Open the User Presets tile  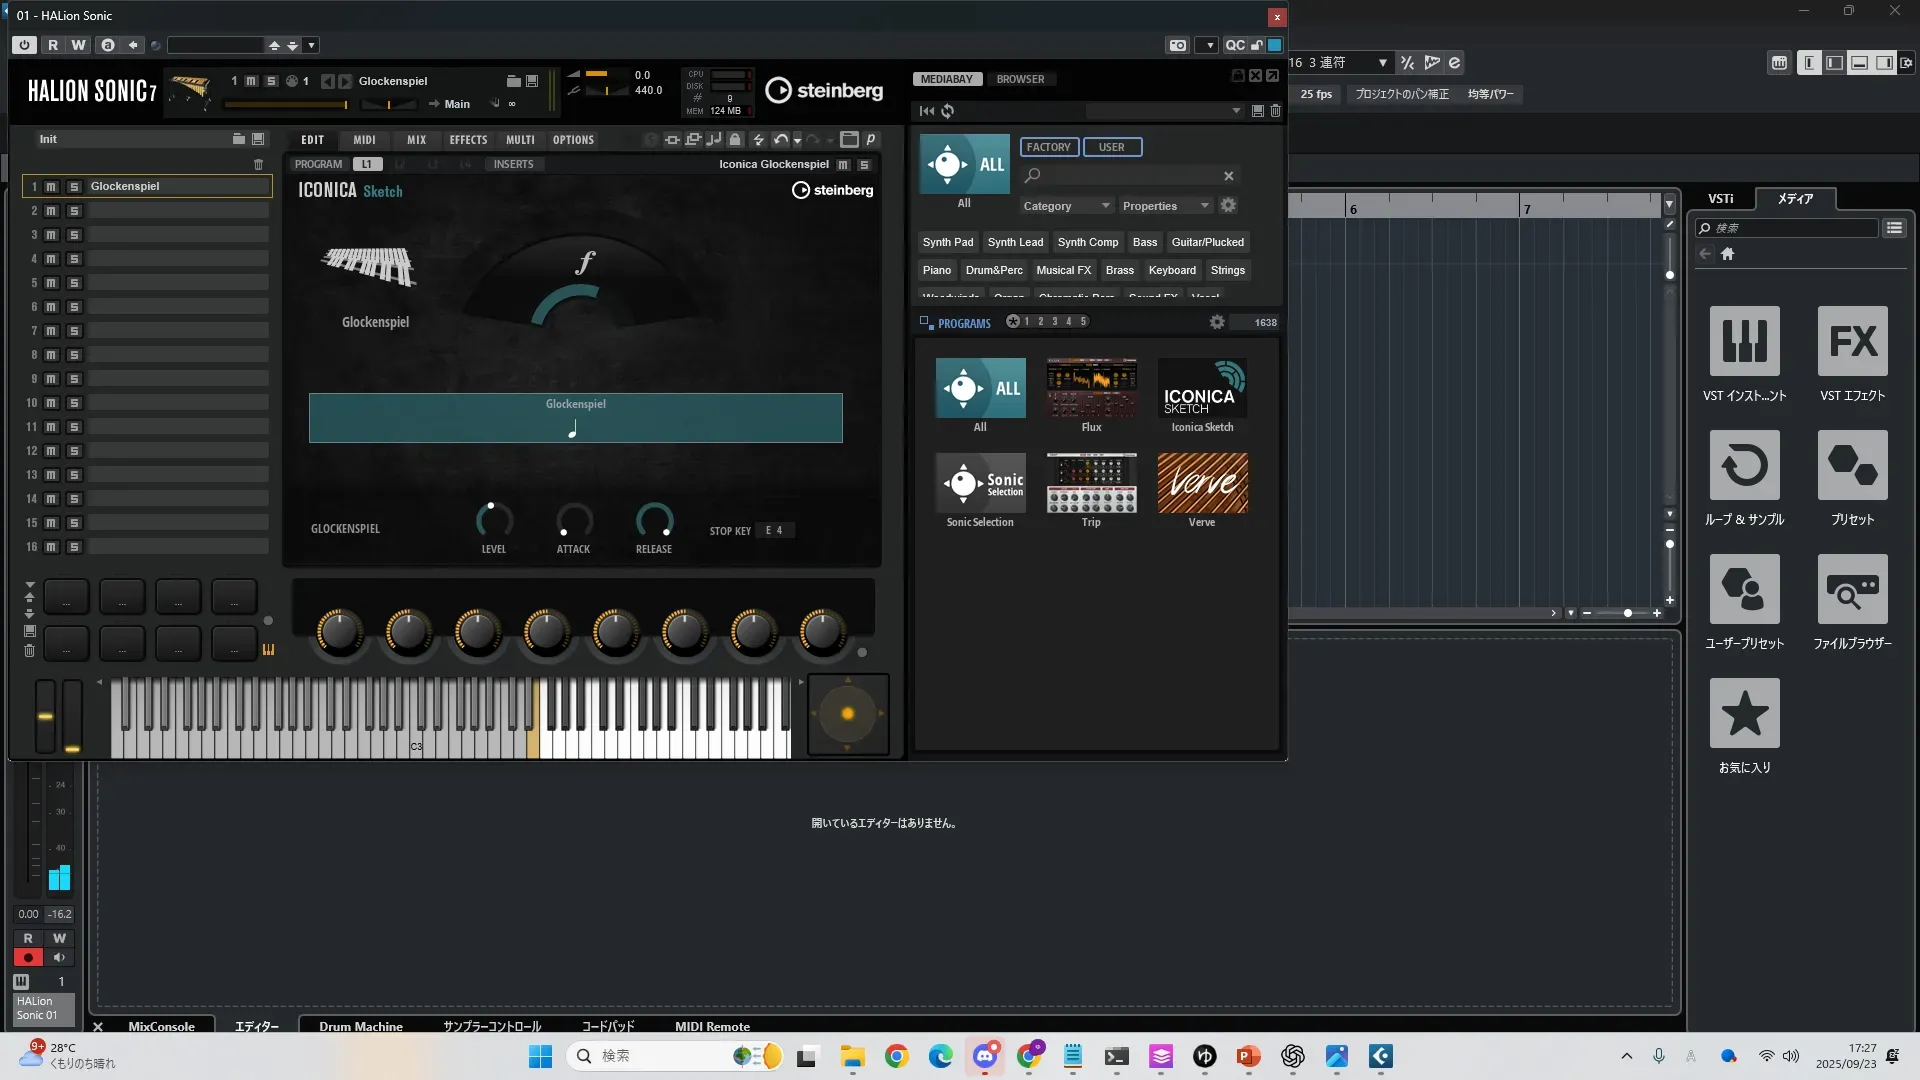point(1744,590)
